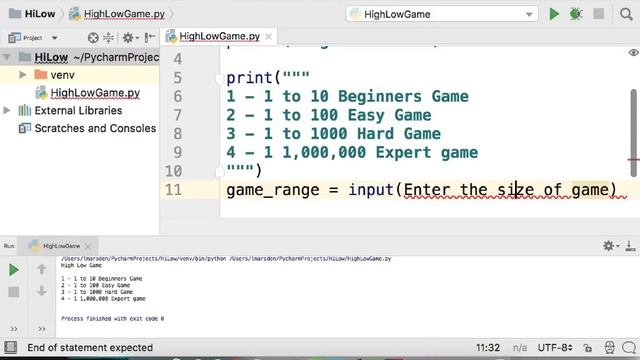This screenshot has width=640, height=360.
Task: Collapse the HiLow project root
Action: click(x=7, y=57)
